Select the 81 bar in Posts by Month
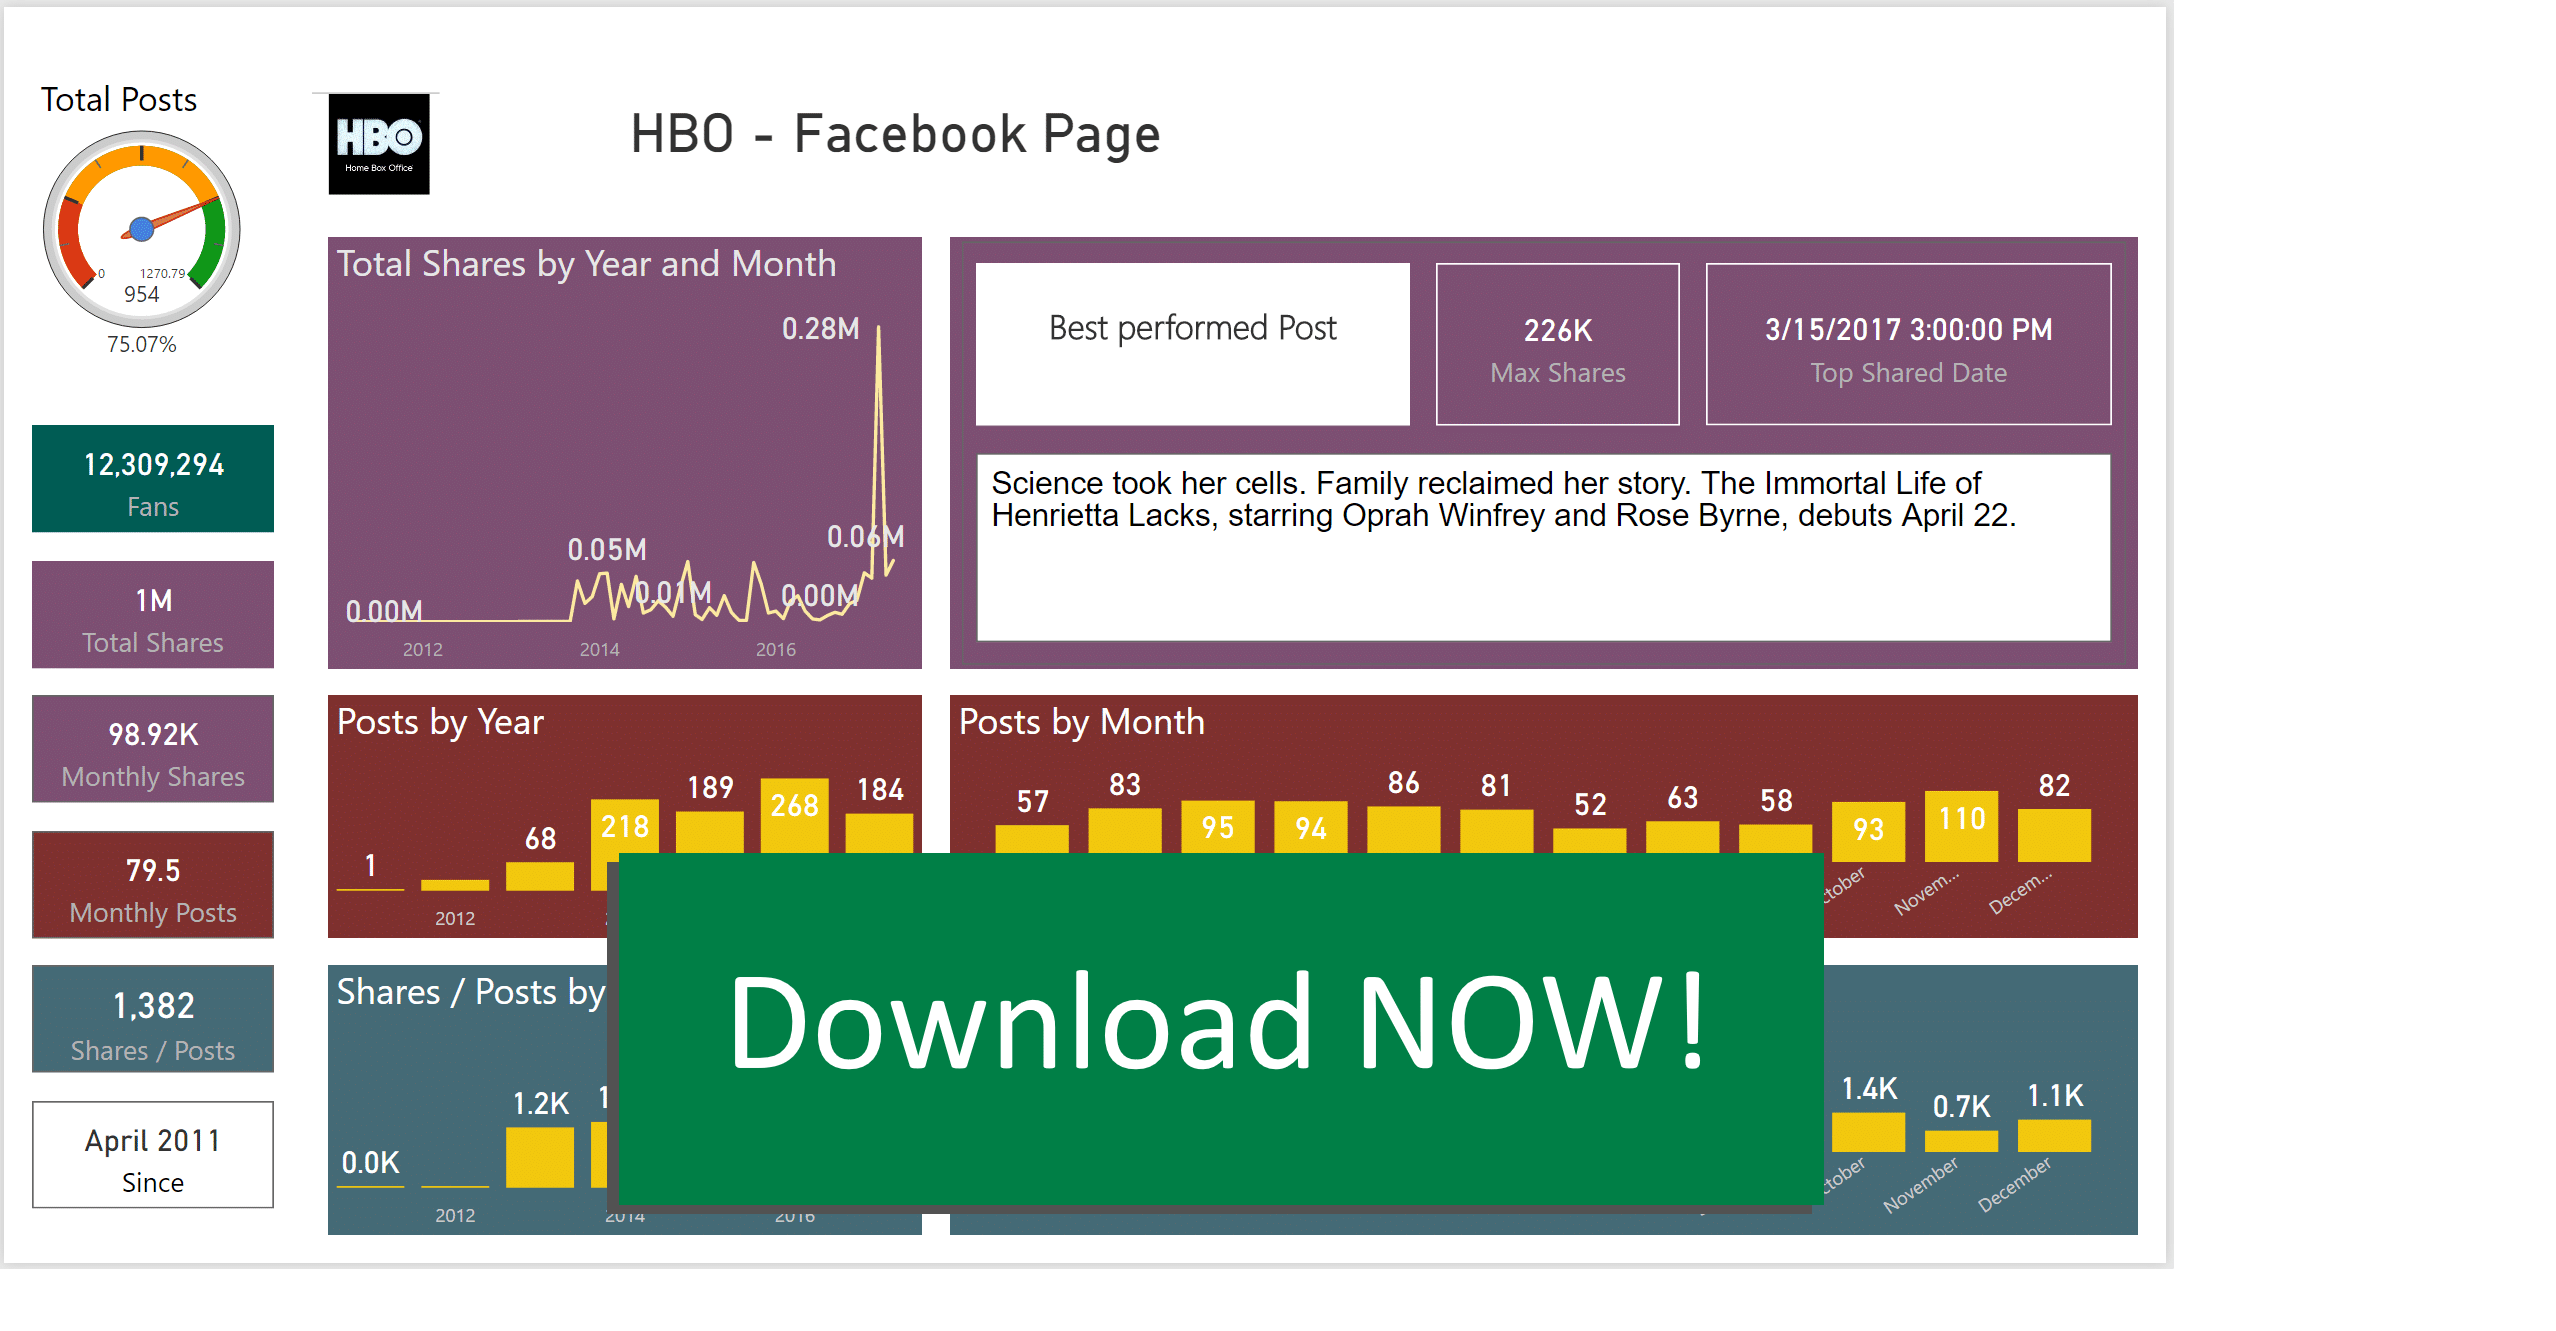Viewport: 2556px width, 1331px height. pyautogui.click(x=1496, y=831)
